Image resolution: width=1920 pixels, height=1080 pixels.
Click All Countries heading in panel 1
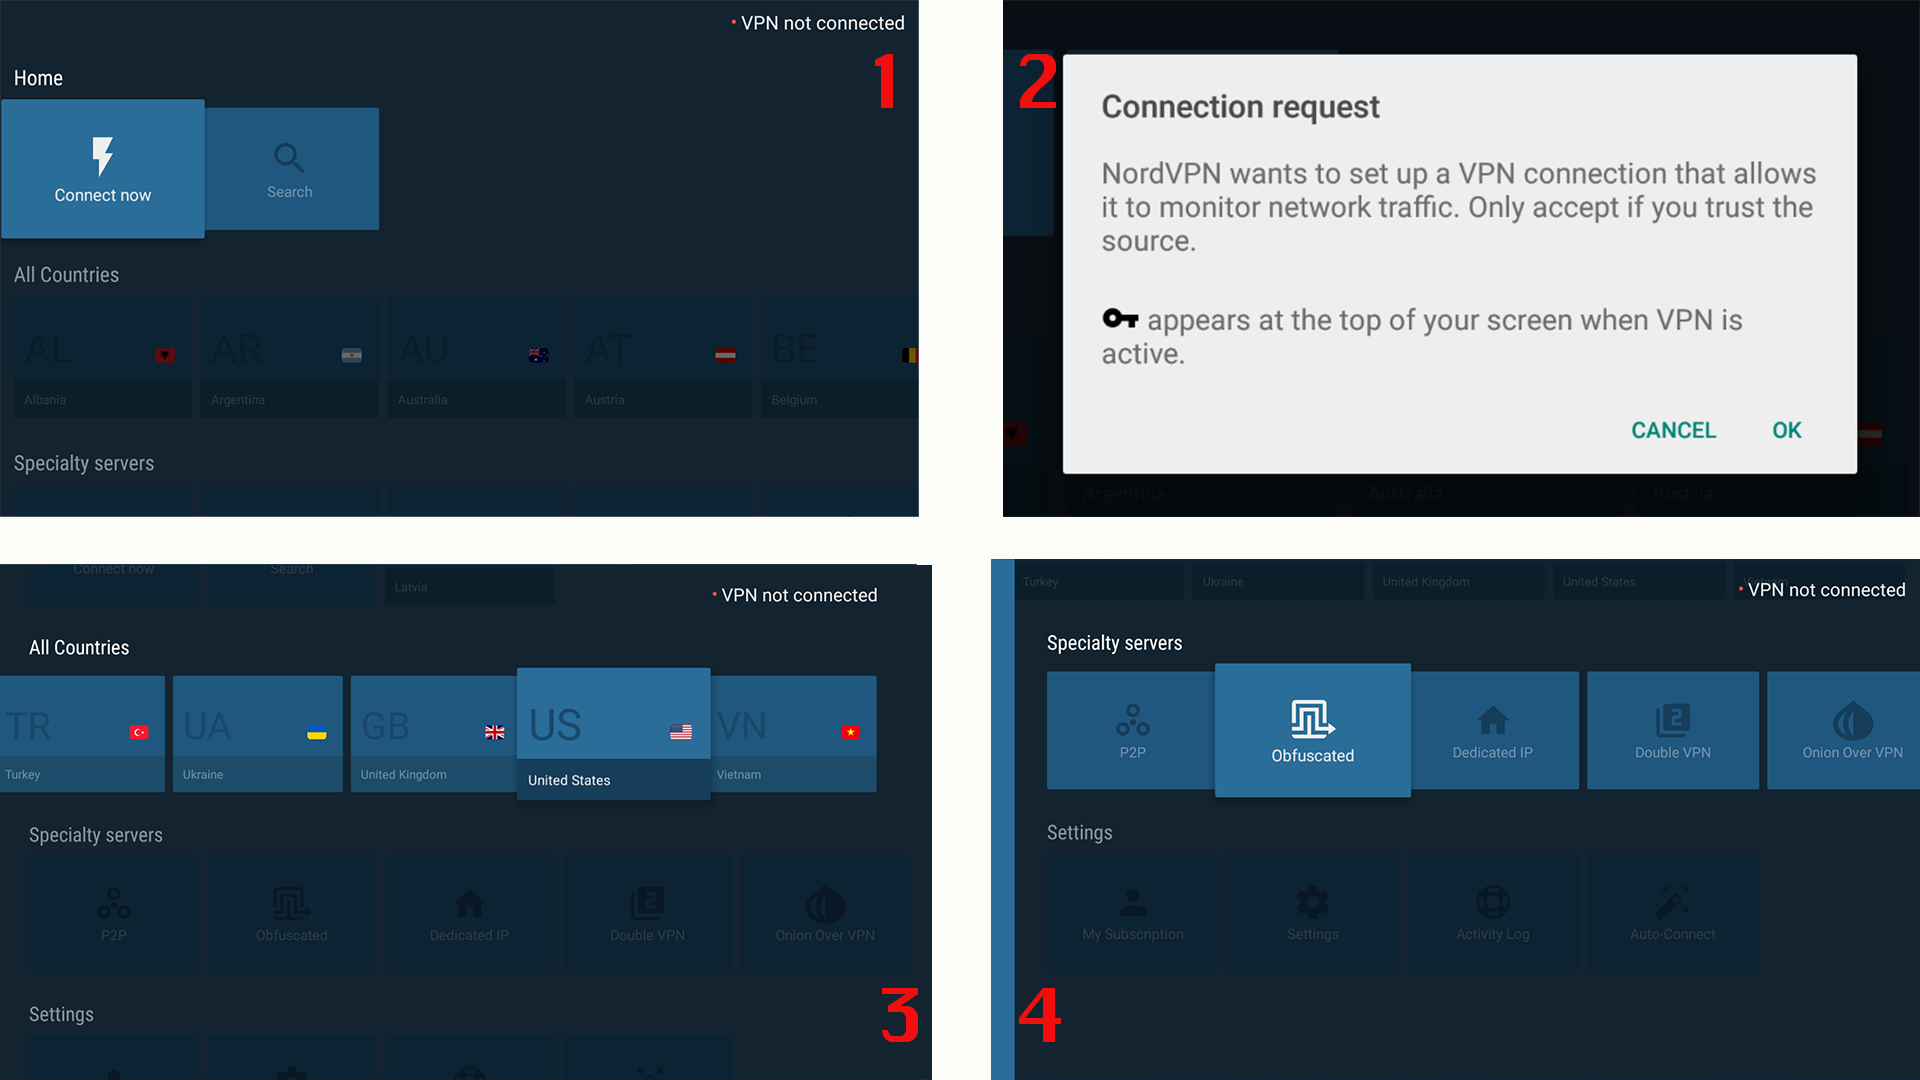(66, 275)
